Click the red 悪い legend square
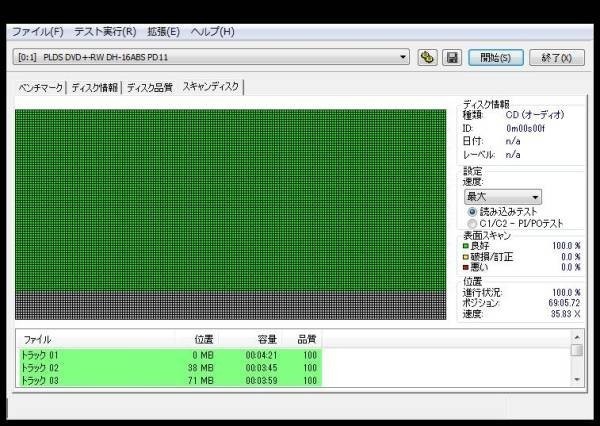This screenshot has width=600, height=426. [466, 267]
